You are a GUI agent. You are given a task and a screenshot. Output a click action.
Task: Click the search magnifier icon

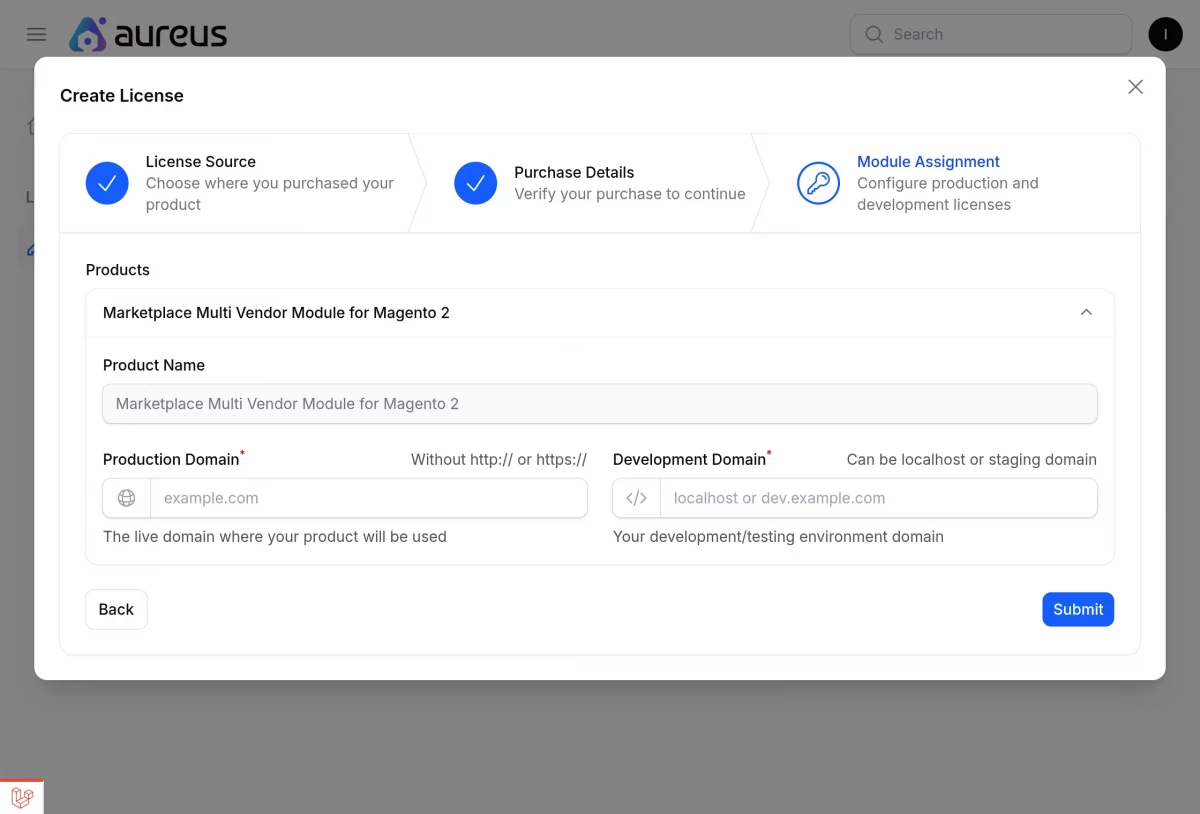click(x=874, y=34)
